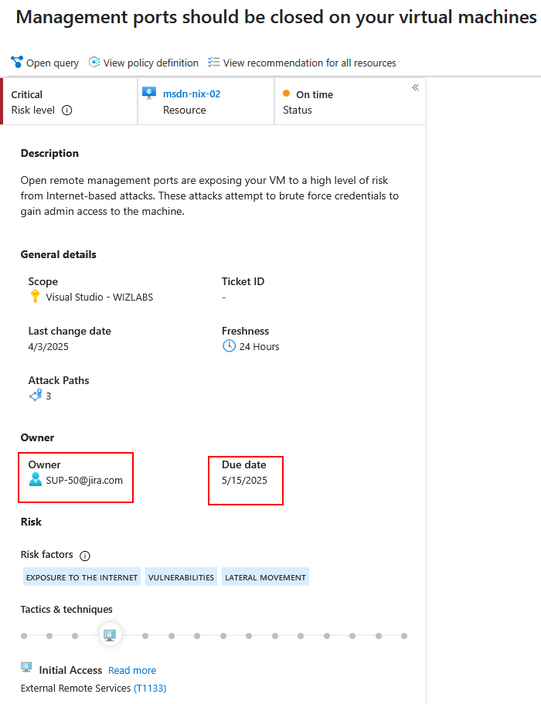
Task: Click the Ticket ID dash link
Action: click(224, 297)
